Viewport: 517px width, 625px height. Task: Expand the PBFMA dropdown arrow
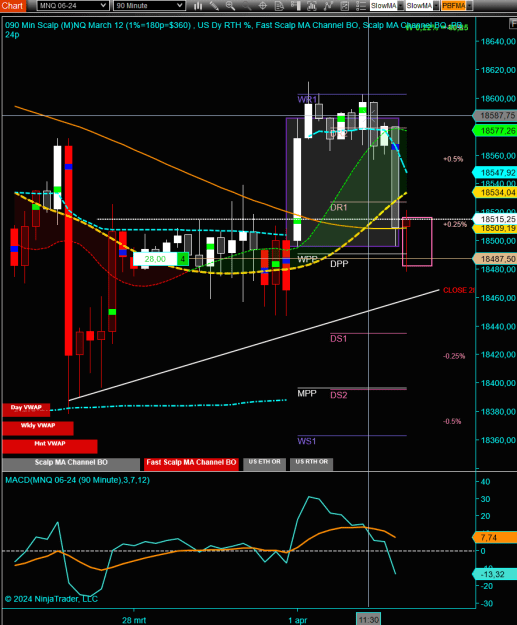(469, 6)
